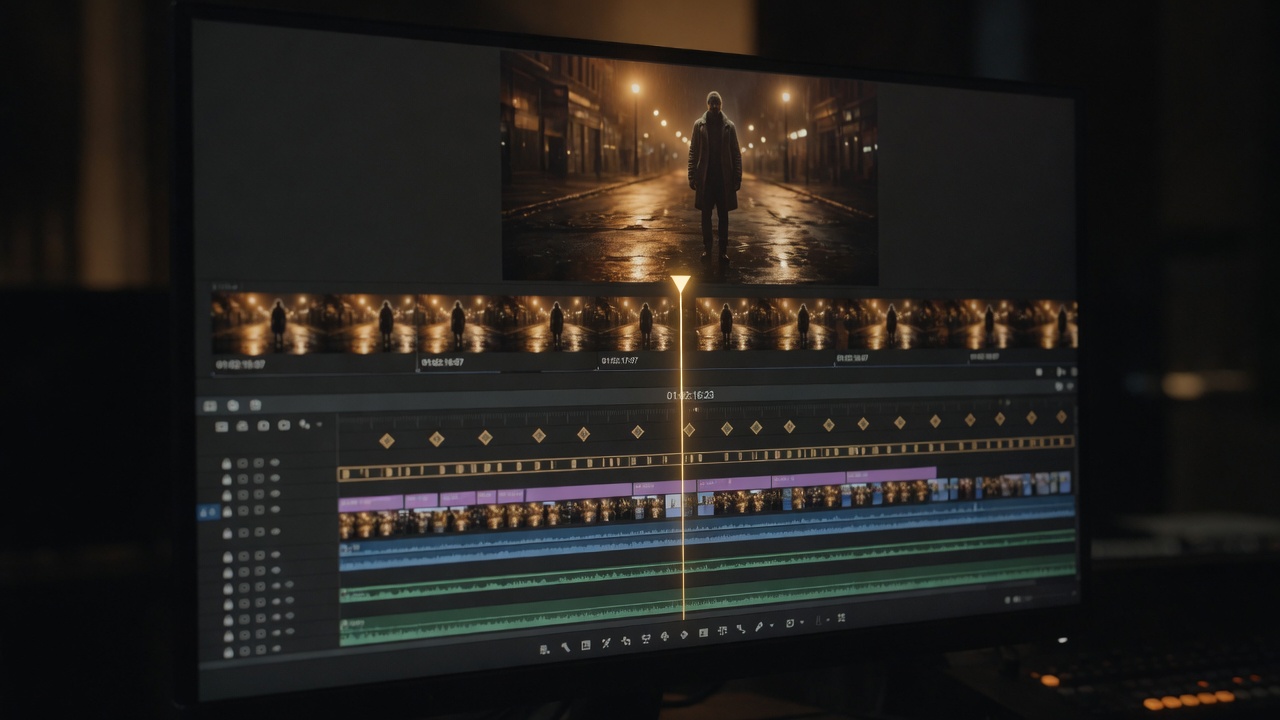The image size is (1280, 720).
Task: Click the square frame icon in bottom toolbar
Action: (x=586, y=645)
